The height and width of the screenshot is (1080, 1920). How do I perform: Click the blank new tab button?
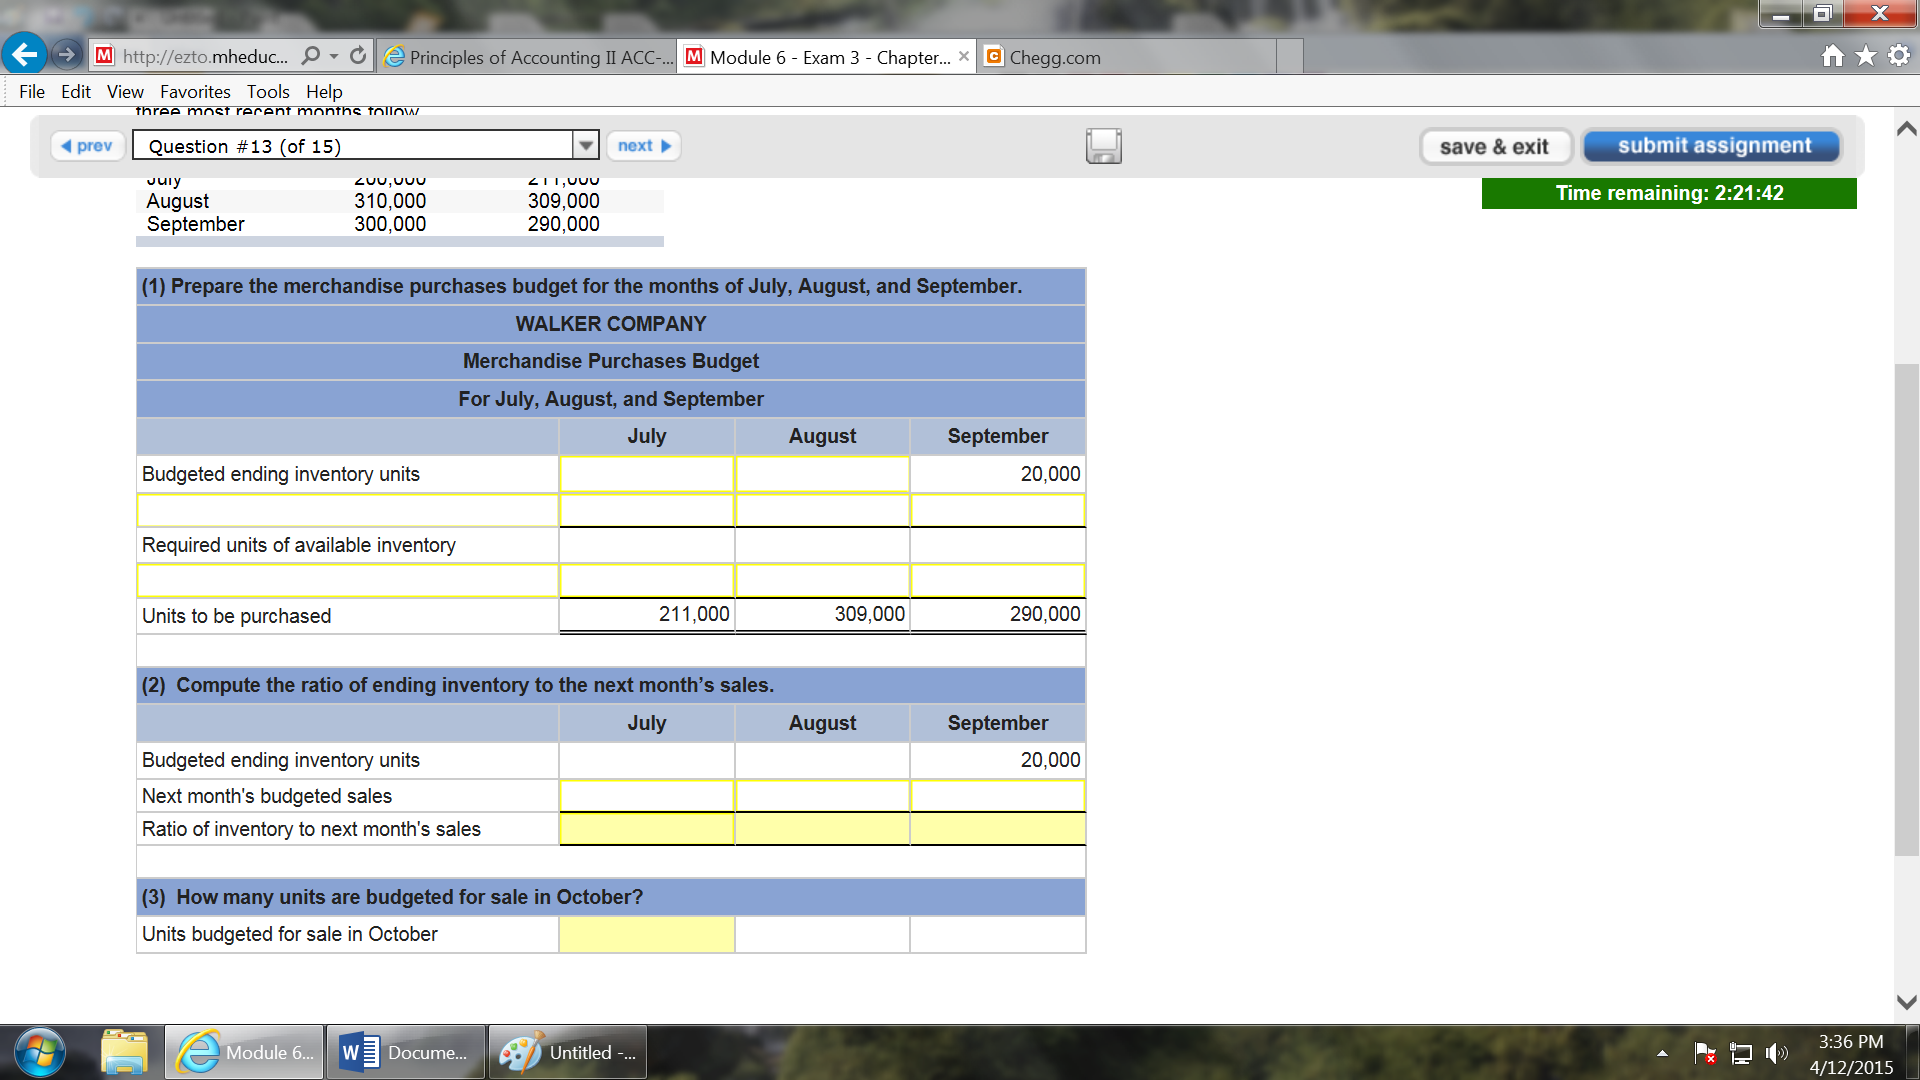point(1289,57)
